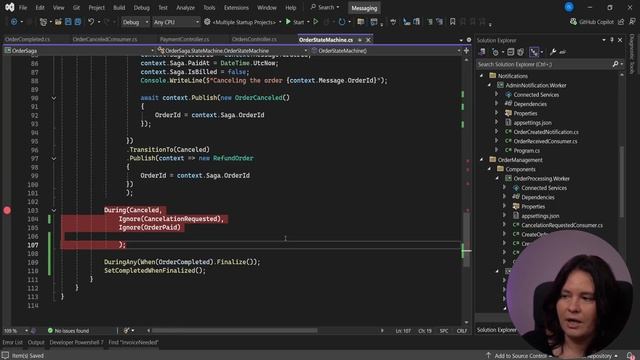640x360 pixels.
Task: Click Pending Changes Filter clock icon
Action: (495, 52)
